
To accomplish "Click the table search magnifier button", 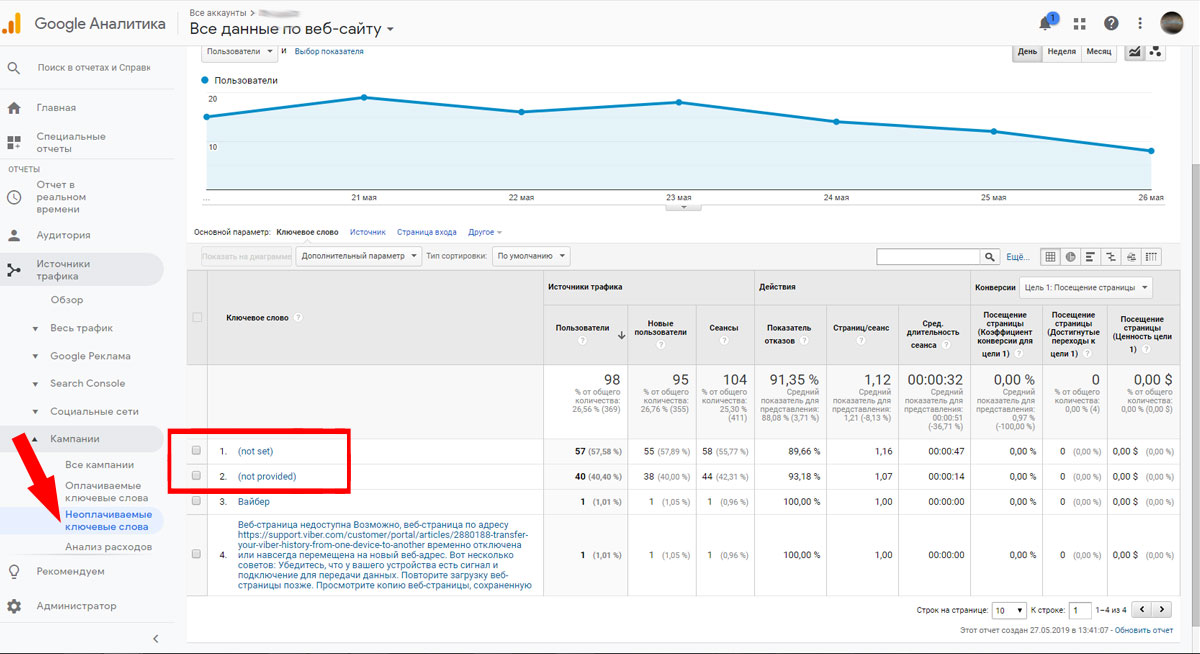I will (989, 257).
